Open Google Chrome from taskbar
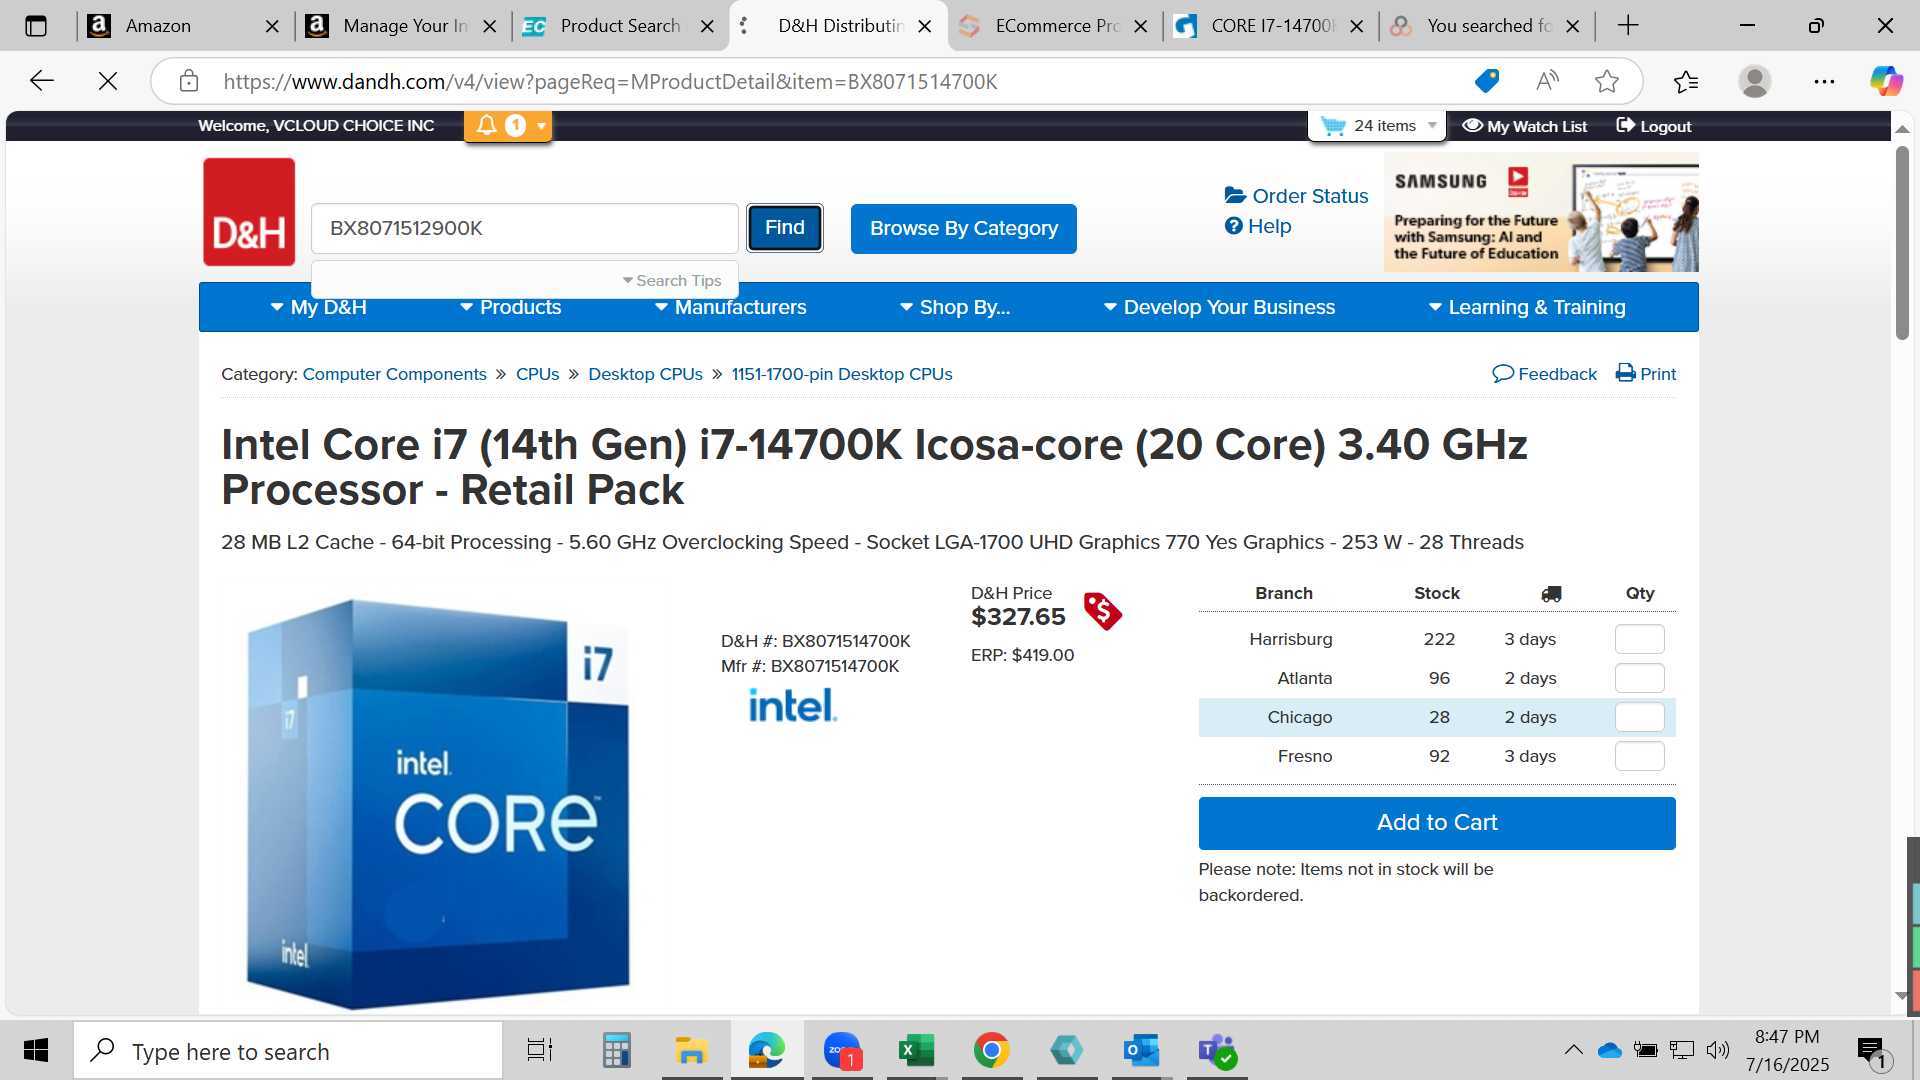 [x=991, y=1050]
